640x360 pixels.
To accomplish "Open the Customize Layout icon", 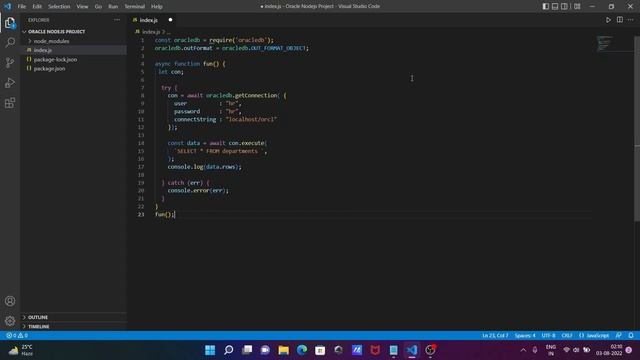I will click(577, 6).
